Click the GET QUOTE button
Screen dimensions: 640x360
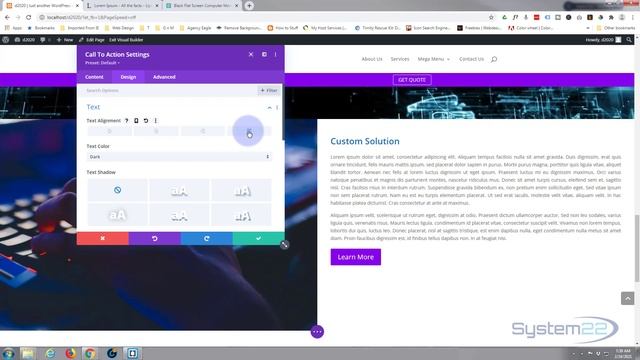(x=412, y=80)
